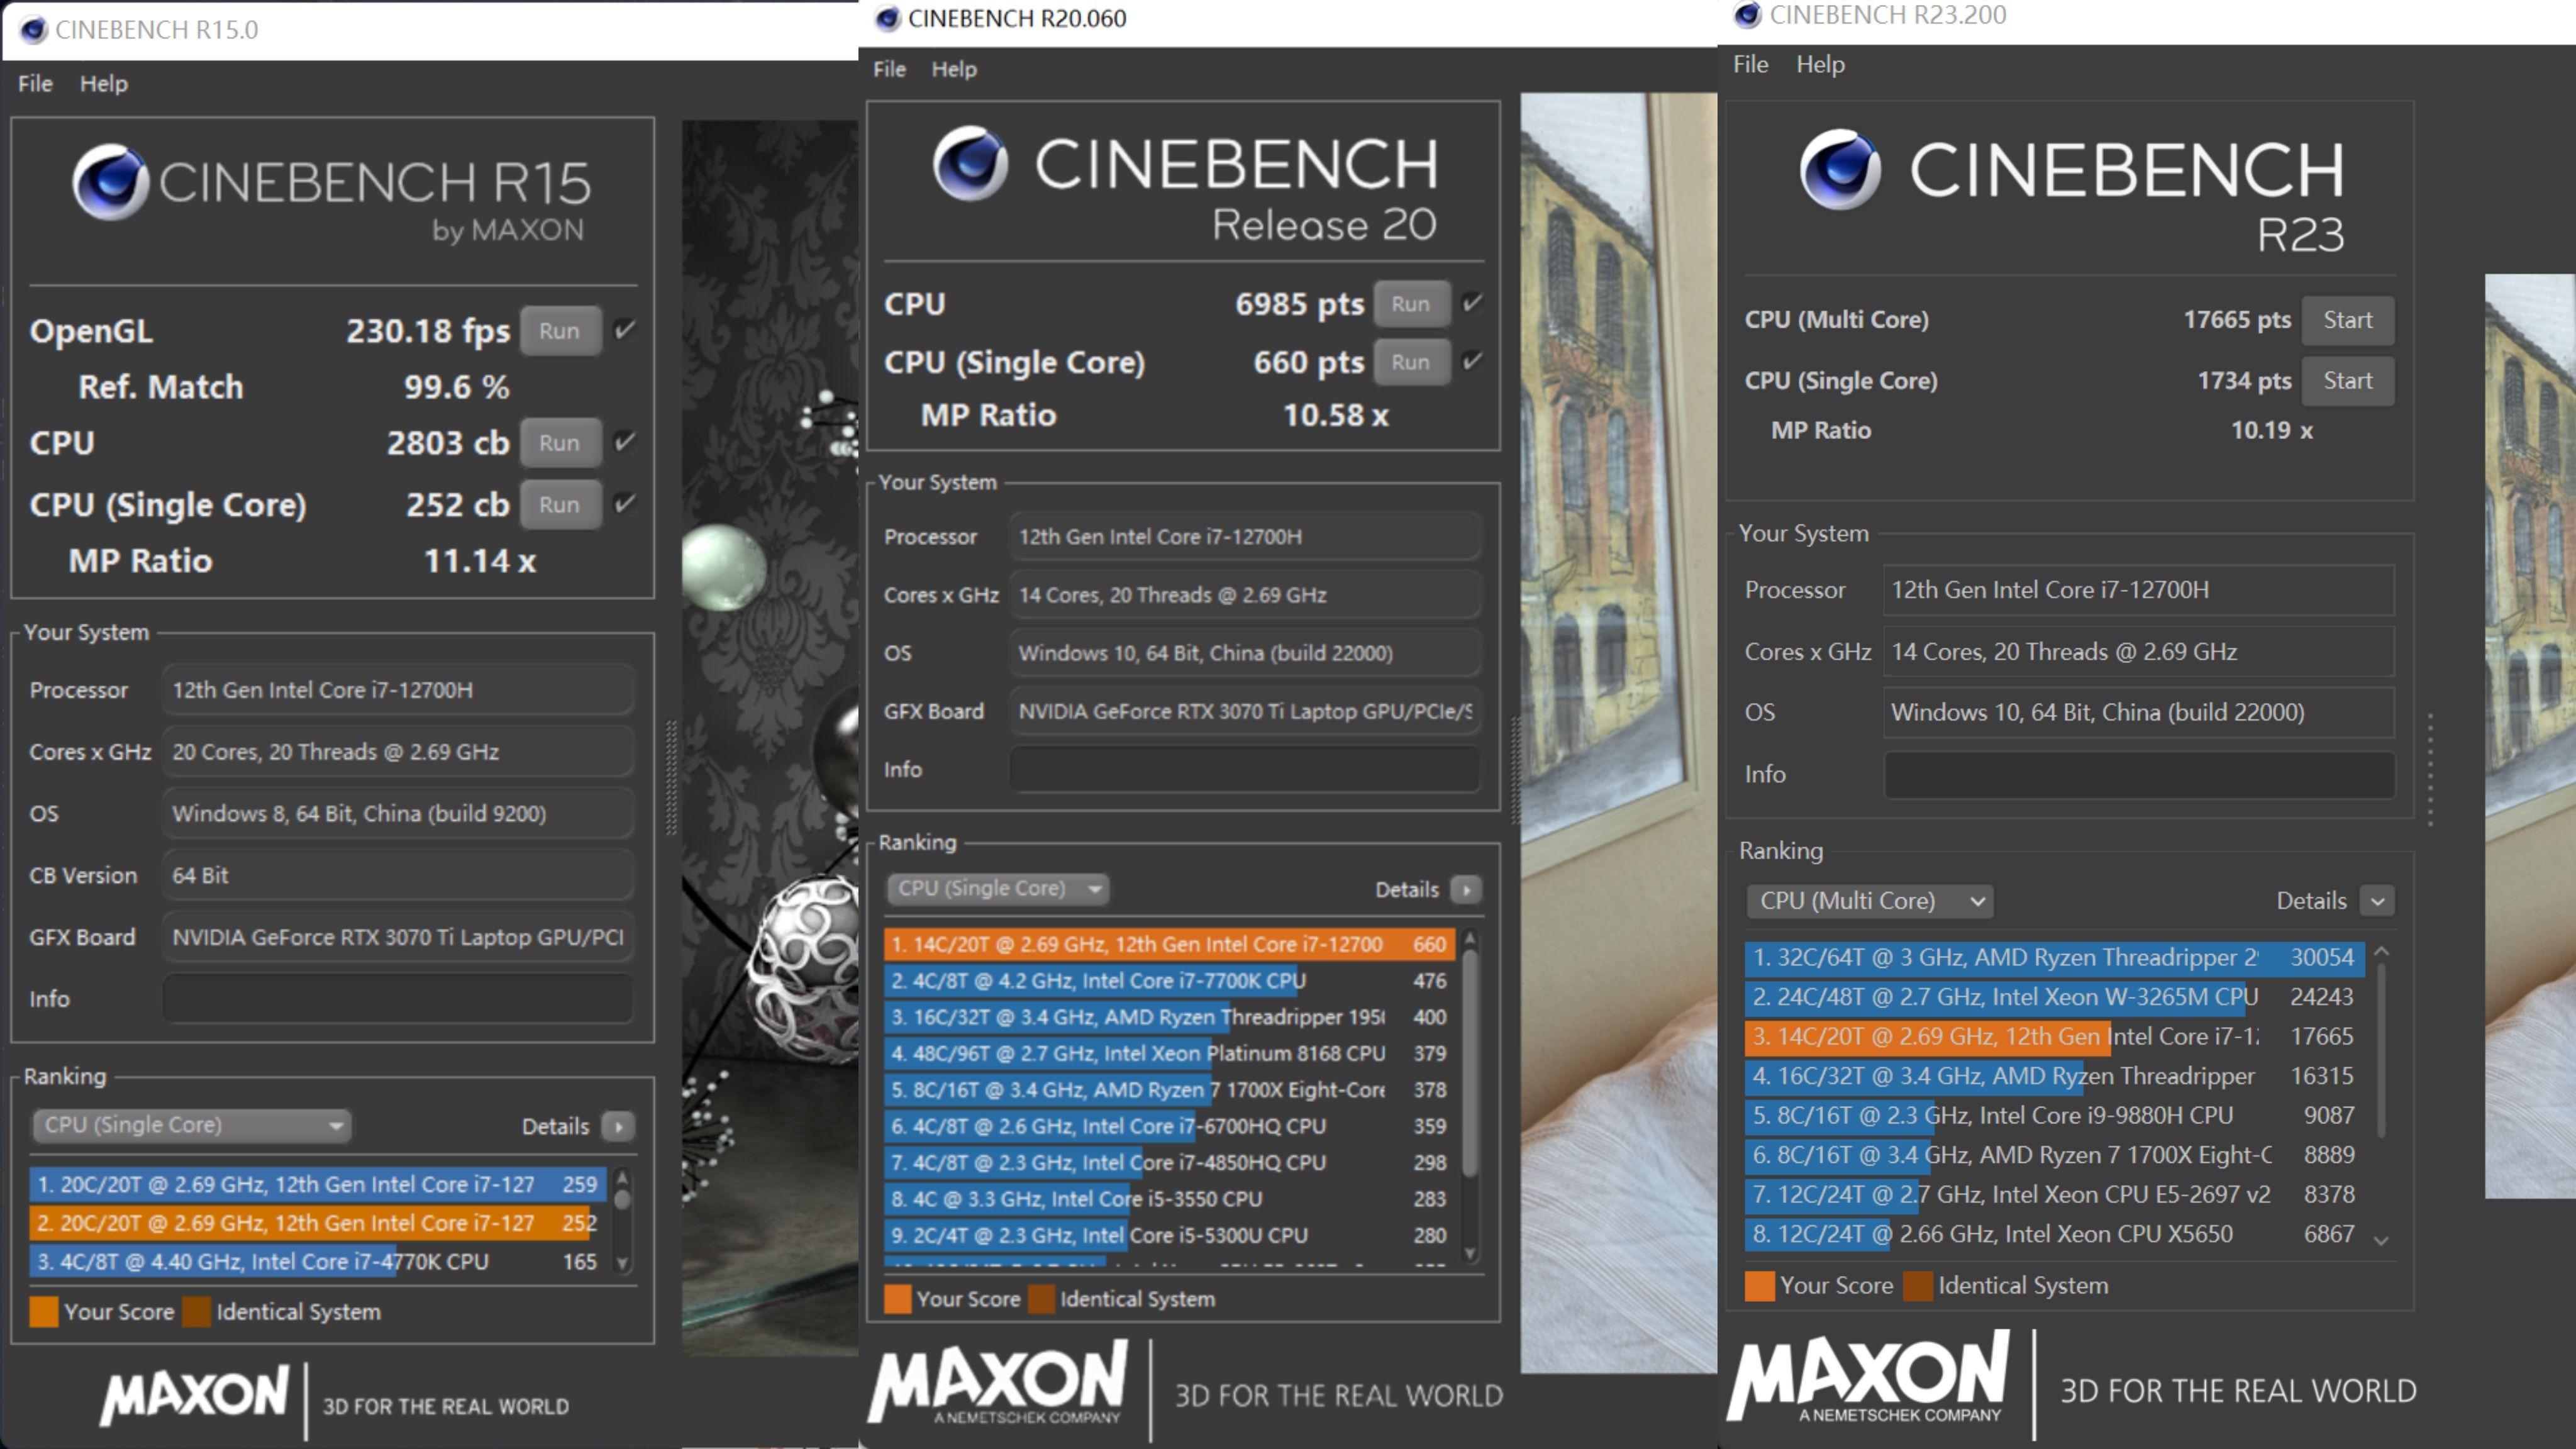Viewport: 2576px width, 1449px height.
Task: Open the Help menu in Cinebench R23
Action: point(1820,65)
